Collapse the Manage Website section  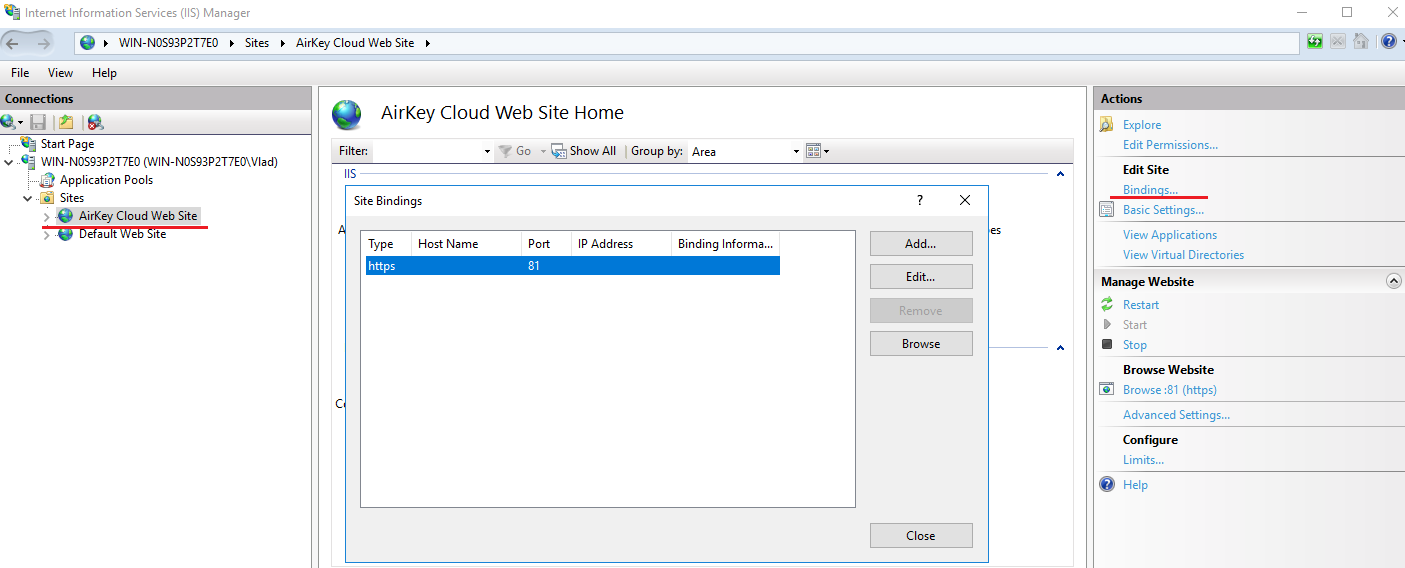click(x=1393, y=282)
